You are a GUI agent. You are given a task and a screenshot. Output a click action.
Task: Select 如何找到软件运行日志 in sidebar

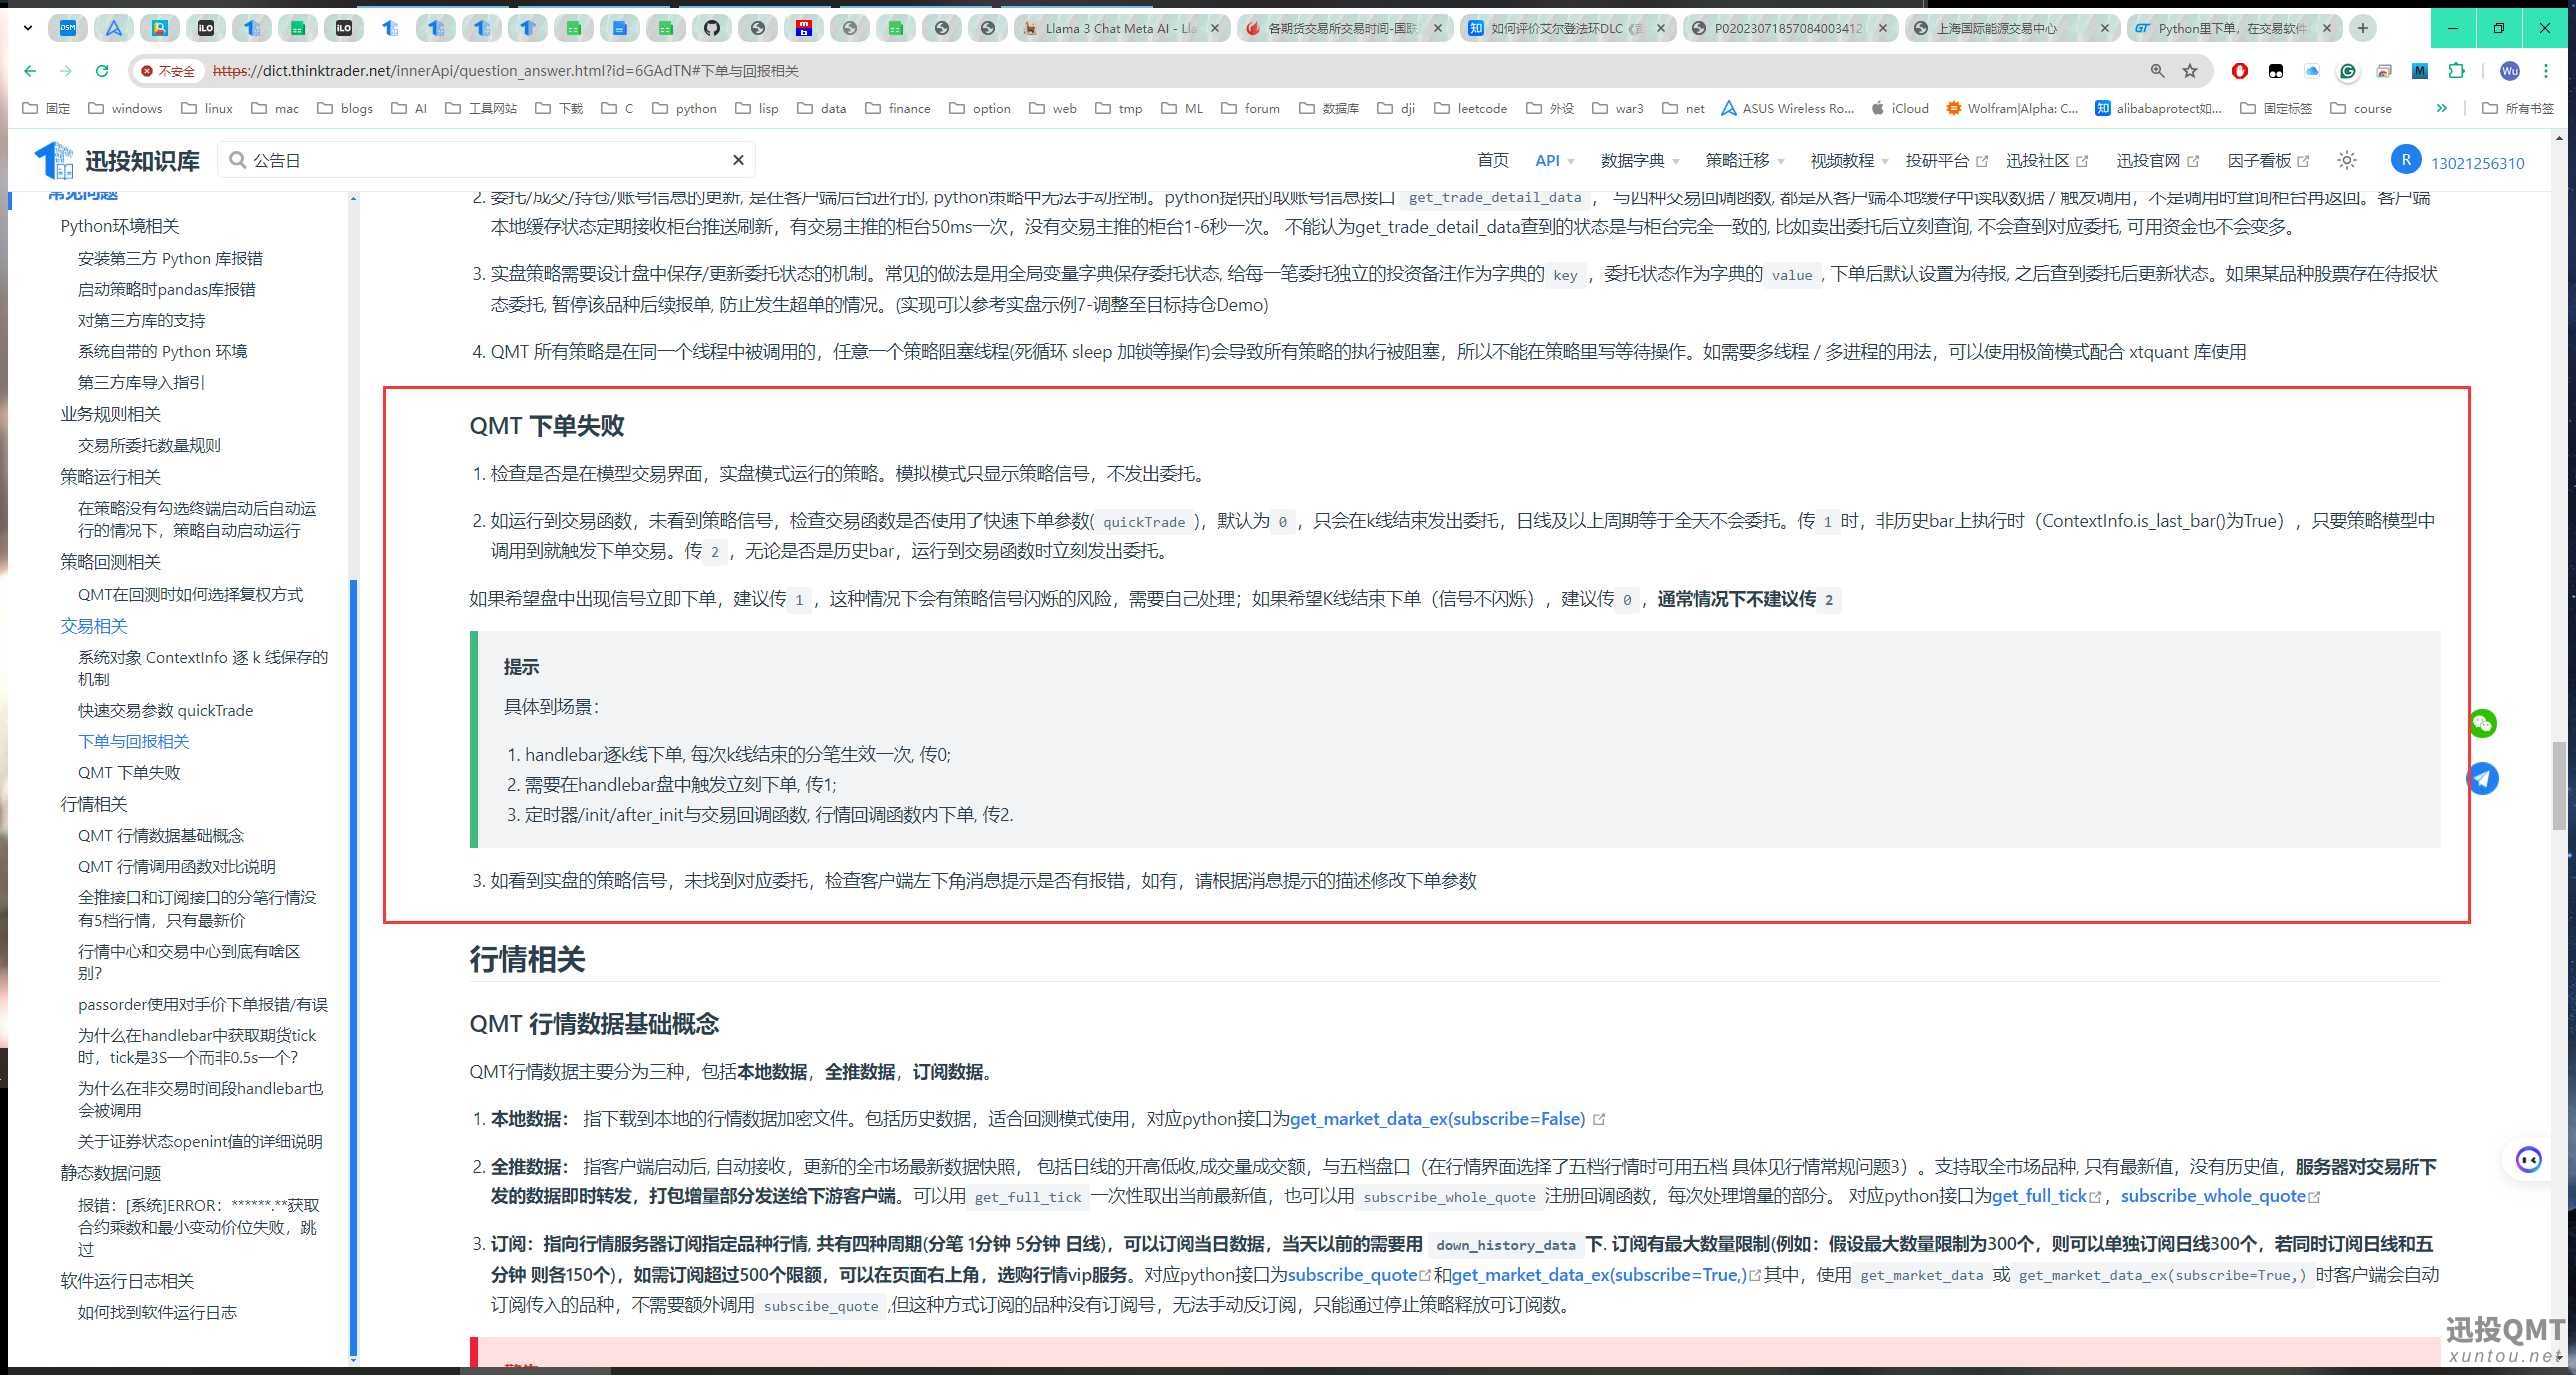coord(157,1312)
